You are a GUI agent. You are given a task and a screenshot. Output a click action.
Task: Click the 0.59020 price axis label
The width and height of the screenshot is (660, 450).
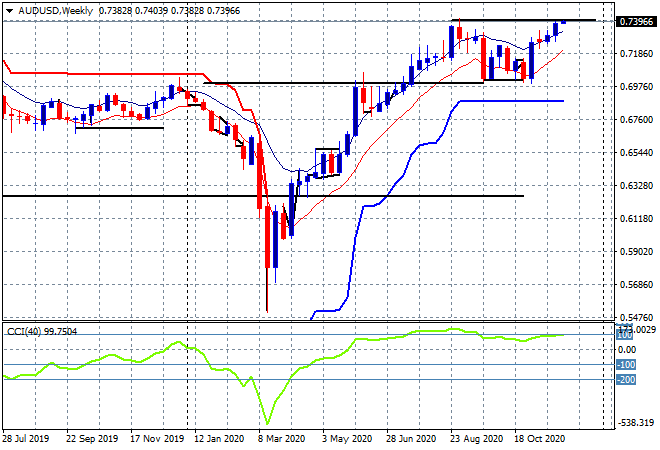636,252
